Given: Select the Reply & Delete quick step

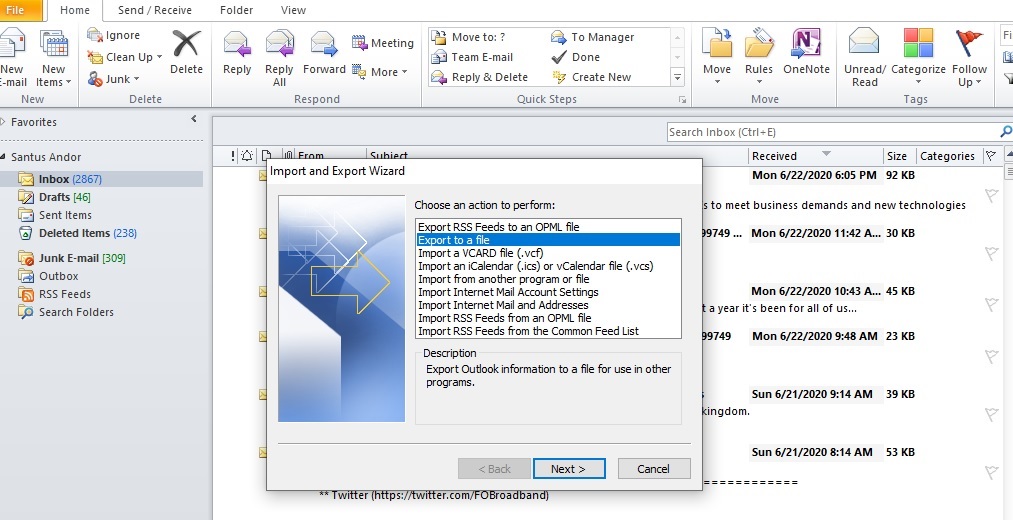Looking at the screenshot, I should pos(478,77).
